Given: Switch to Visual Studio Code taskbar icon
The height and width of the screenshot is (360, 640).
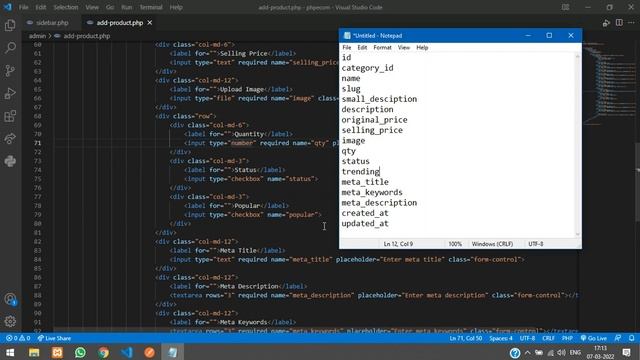Looking at the screenshot, I should coord(127,352).
